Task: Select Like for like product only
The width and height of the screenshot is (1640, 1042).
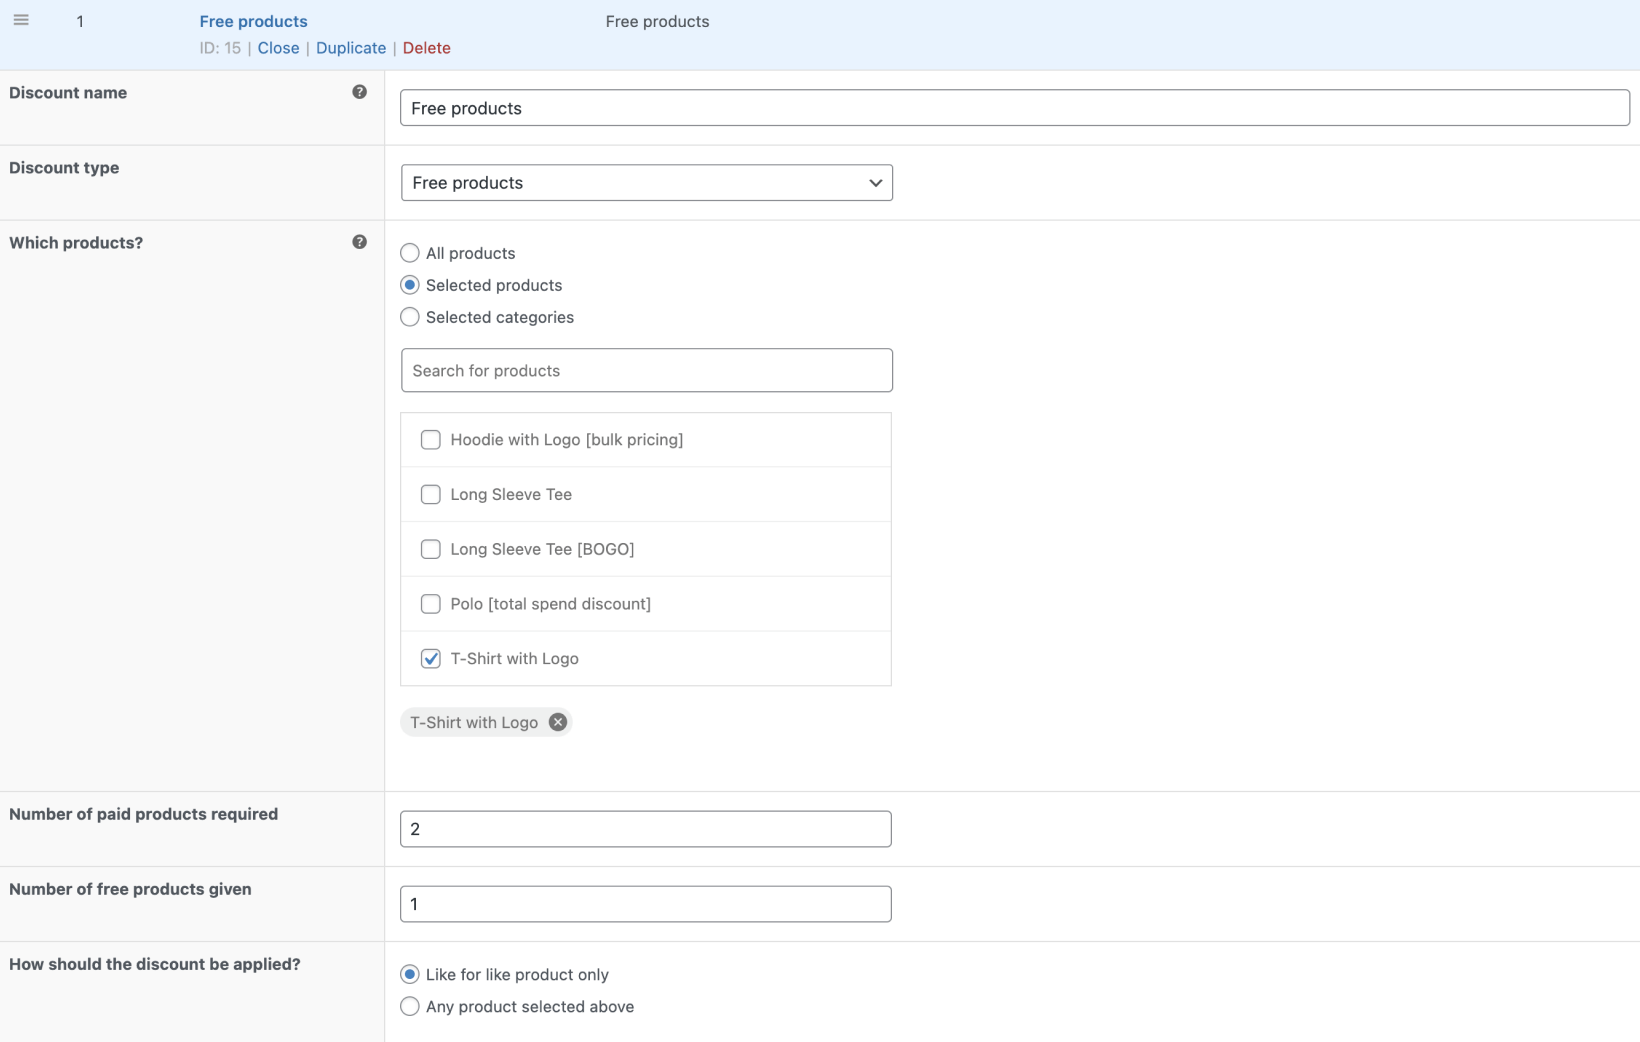Action: (410, 974)
